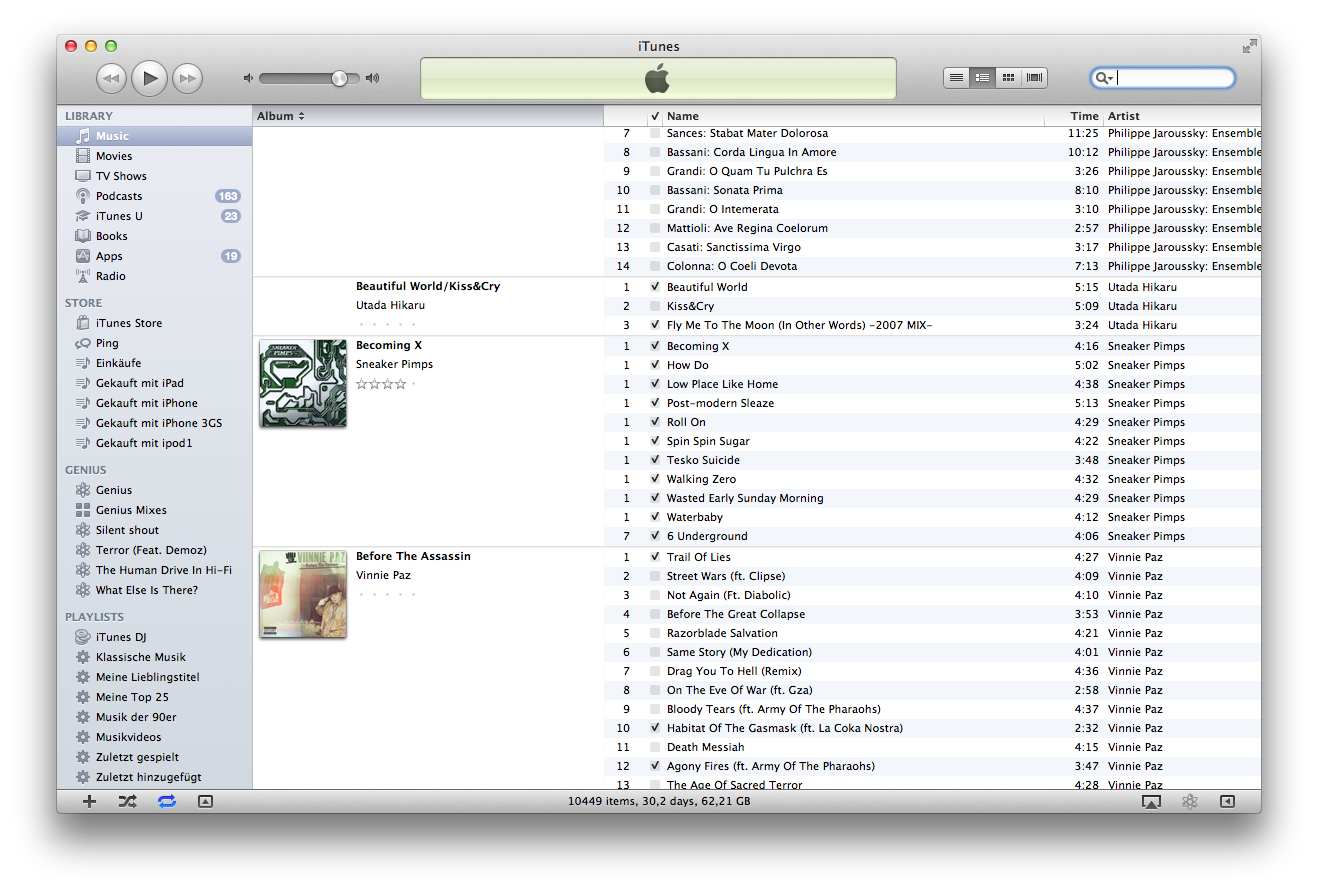Show the Apps library
This screenshot has height=892, width=1318.
tap(154, 256)
